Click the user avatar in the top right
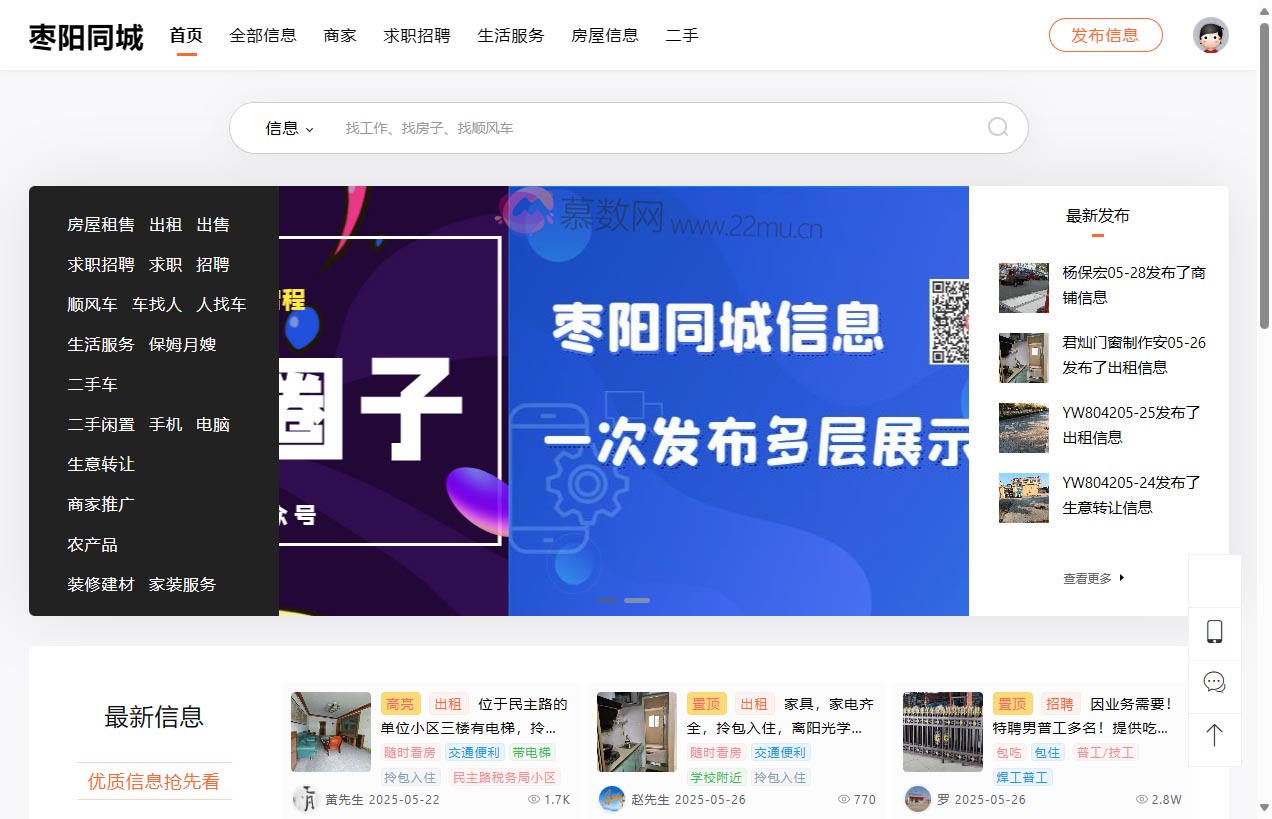The image size is (1272, 819). click(1210, 35)
